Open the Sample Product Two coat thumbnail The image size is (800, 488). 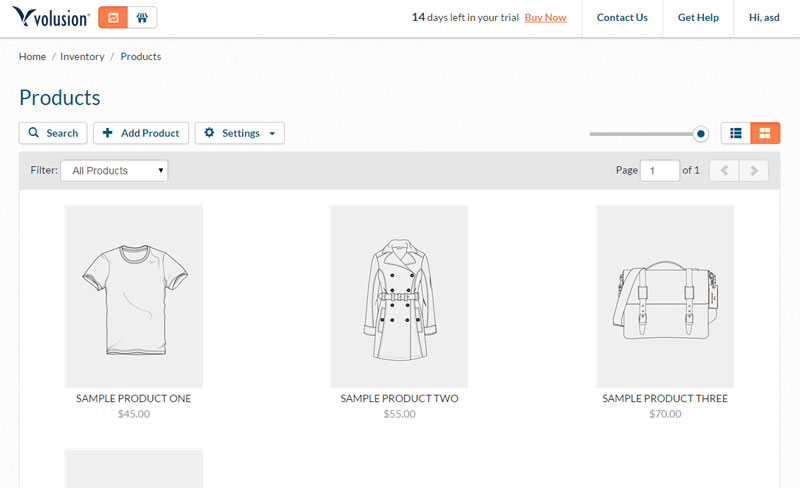pyautogui.click(x=399, y=297)
